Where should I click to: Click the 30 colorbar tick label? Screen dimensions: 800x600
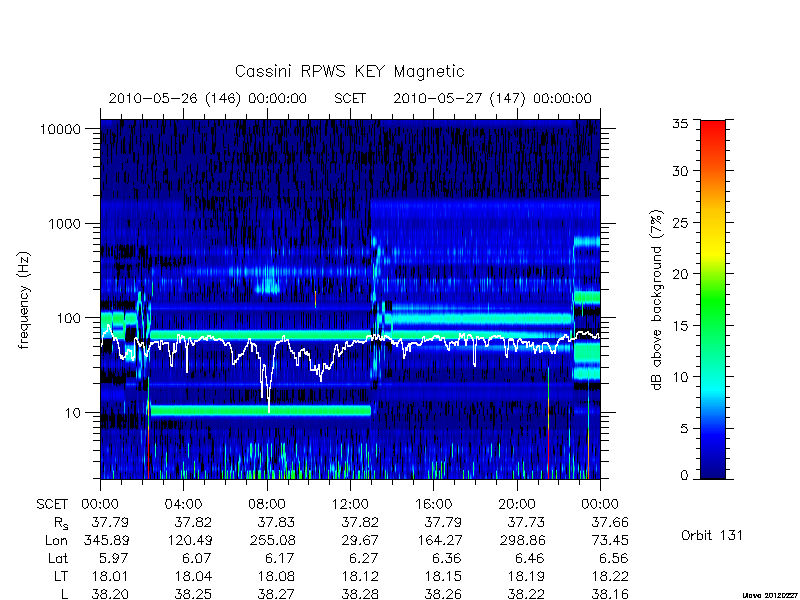click(x=680, y=171)
